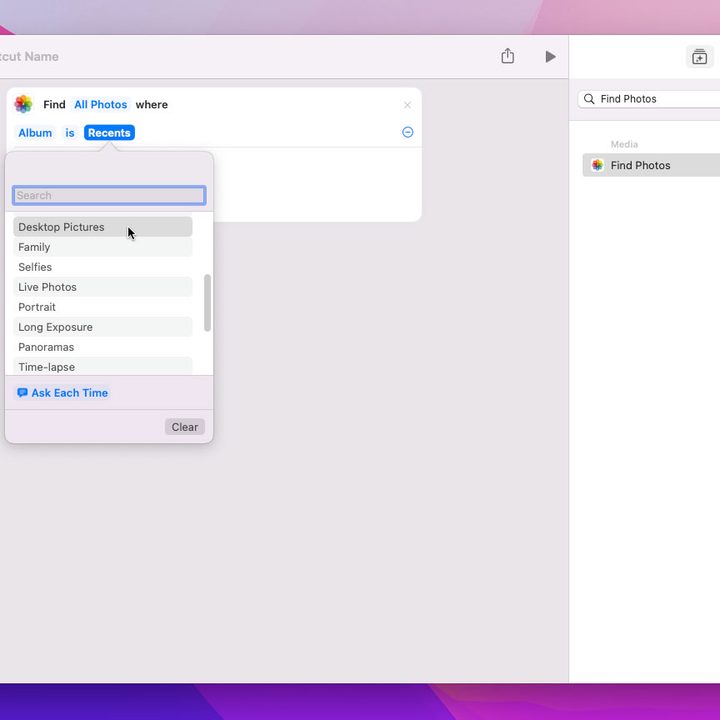720x720 pixels.
Task: Click the Find Photos action search field
Action: click(x=649, y=99)
